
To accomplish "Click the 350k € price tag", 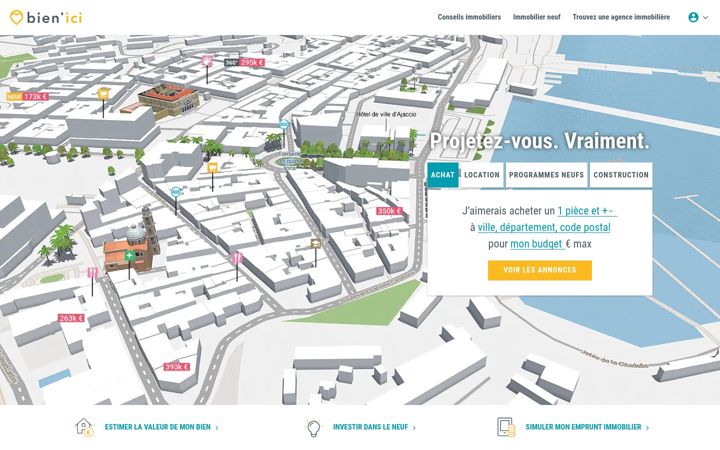I will coord(389,211).
